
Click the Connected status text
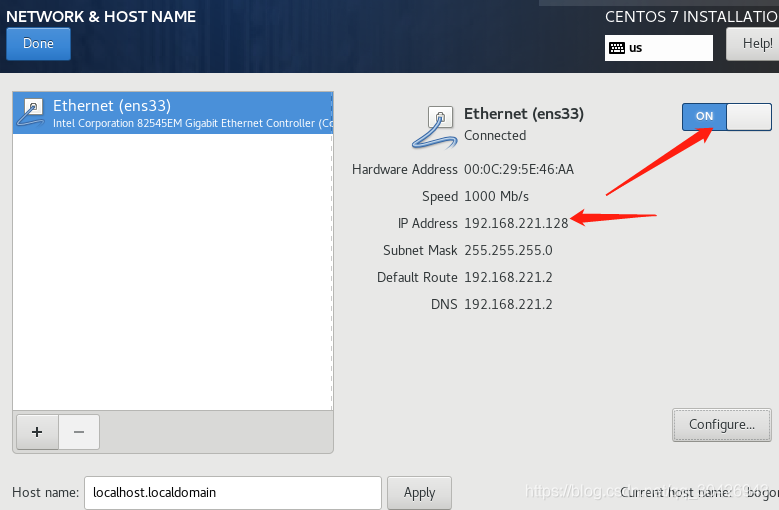click(x=495, y=135)
